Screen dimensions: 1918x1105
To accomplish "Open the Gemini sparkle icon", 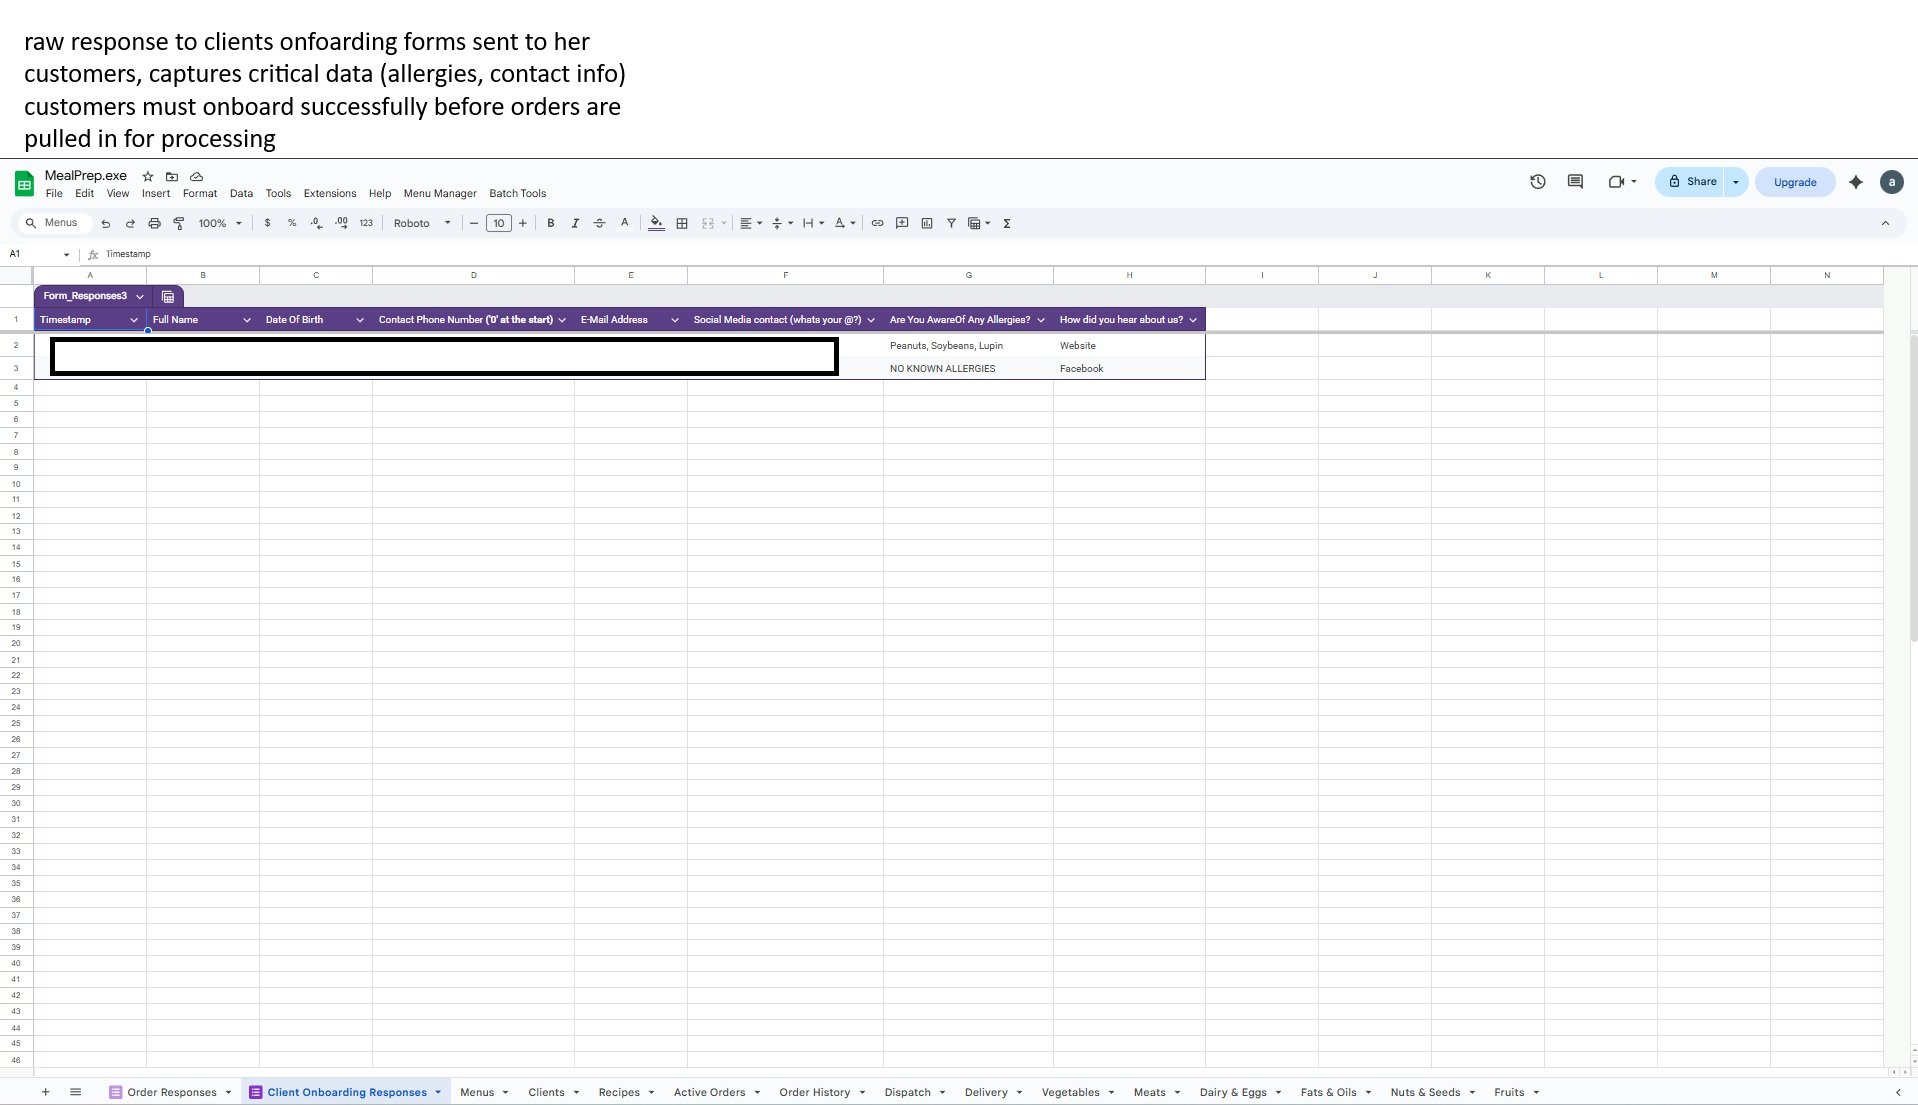I will point(1856,182).
